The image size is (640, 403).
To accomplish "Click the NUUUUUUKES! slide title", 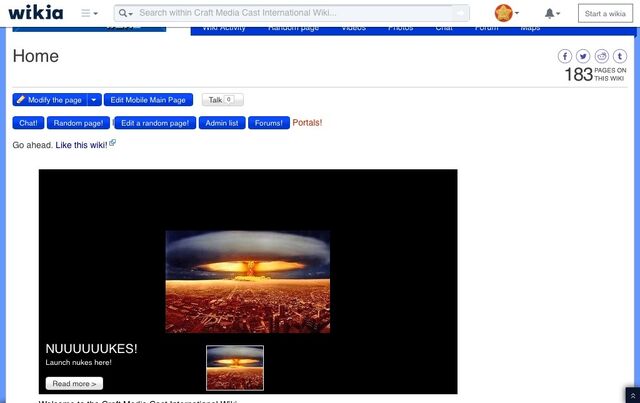I will tap(91, 349).
